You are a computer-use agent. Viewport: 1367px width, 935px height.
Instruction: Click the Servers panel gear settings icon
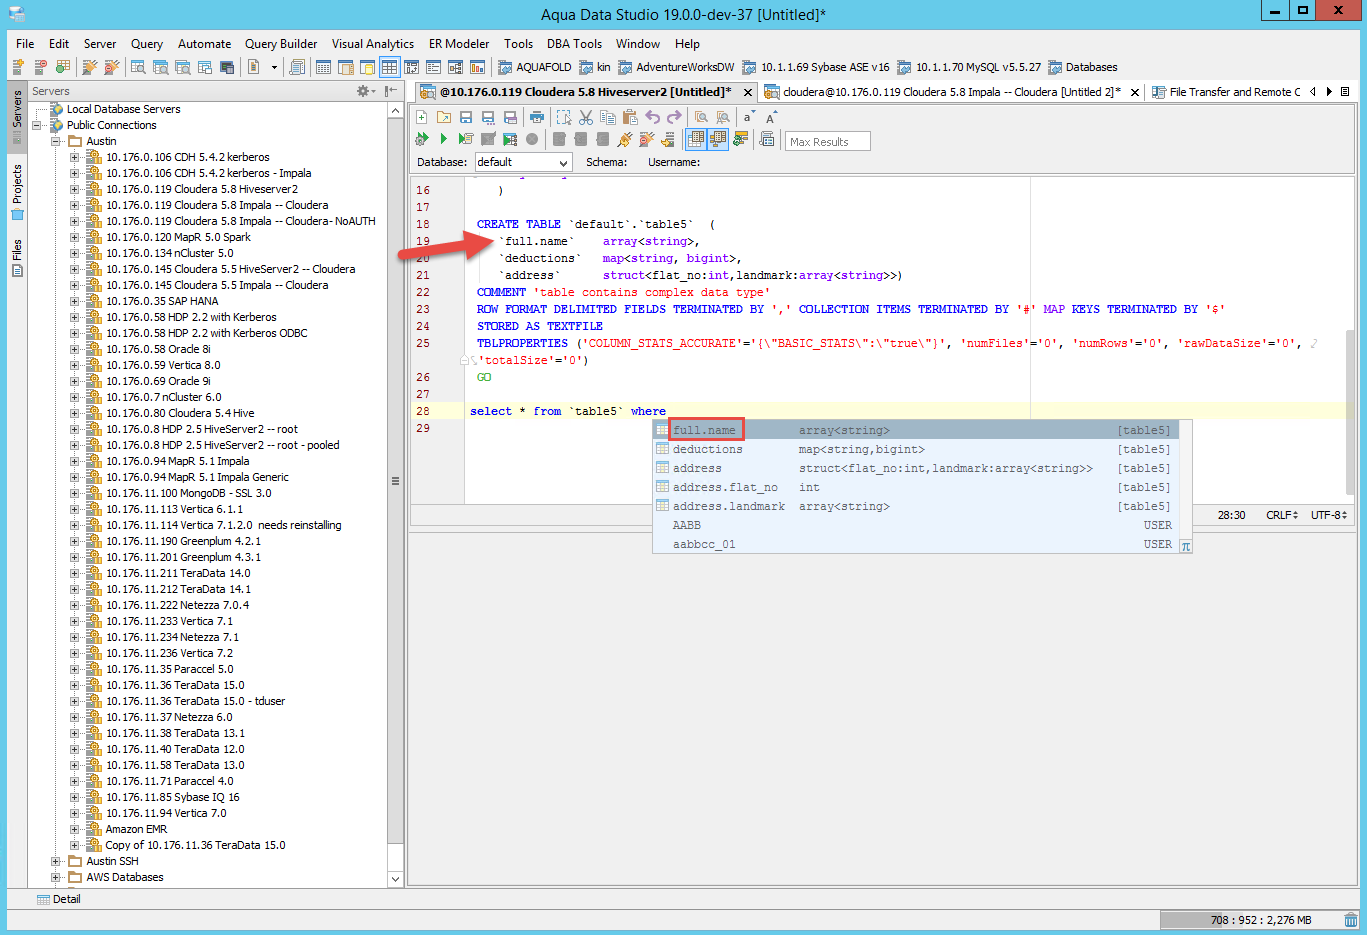364,91
